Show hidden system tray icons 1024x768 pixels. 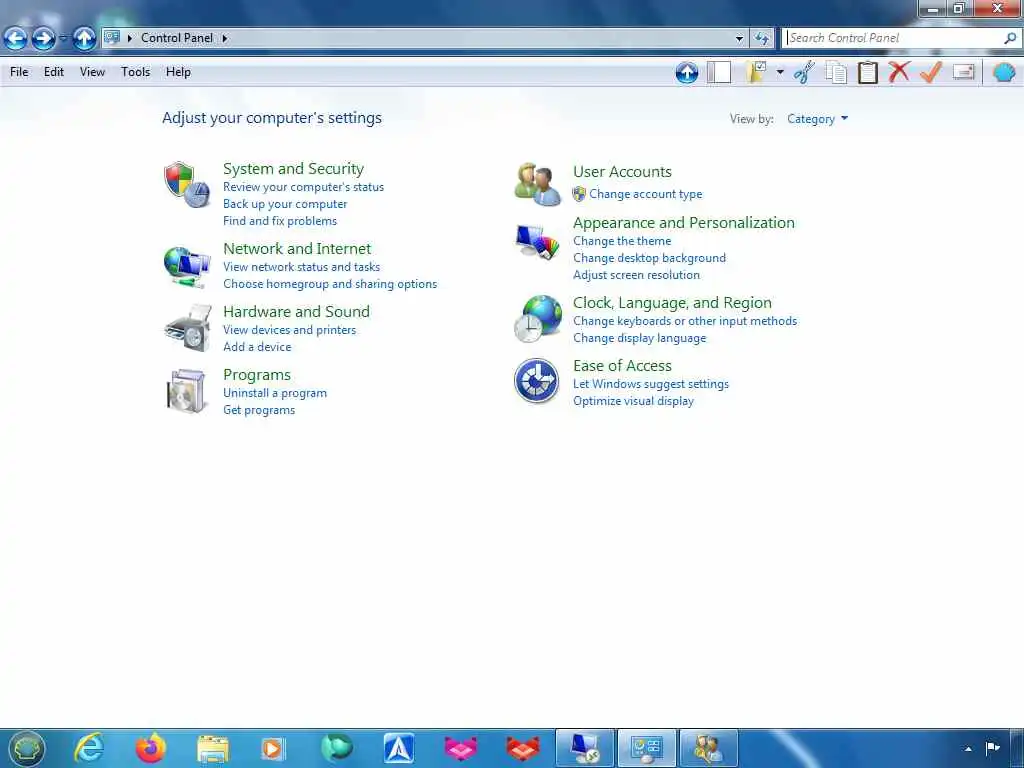point(968,748)
